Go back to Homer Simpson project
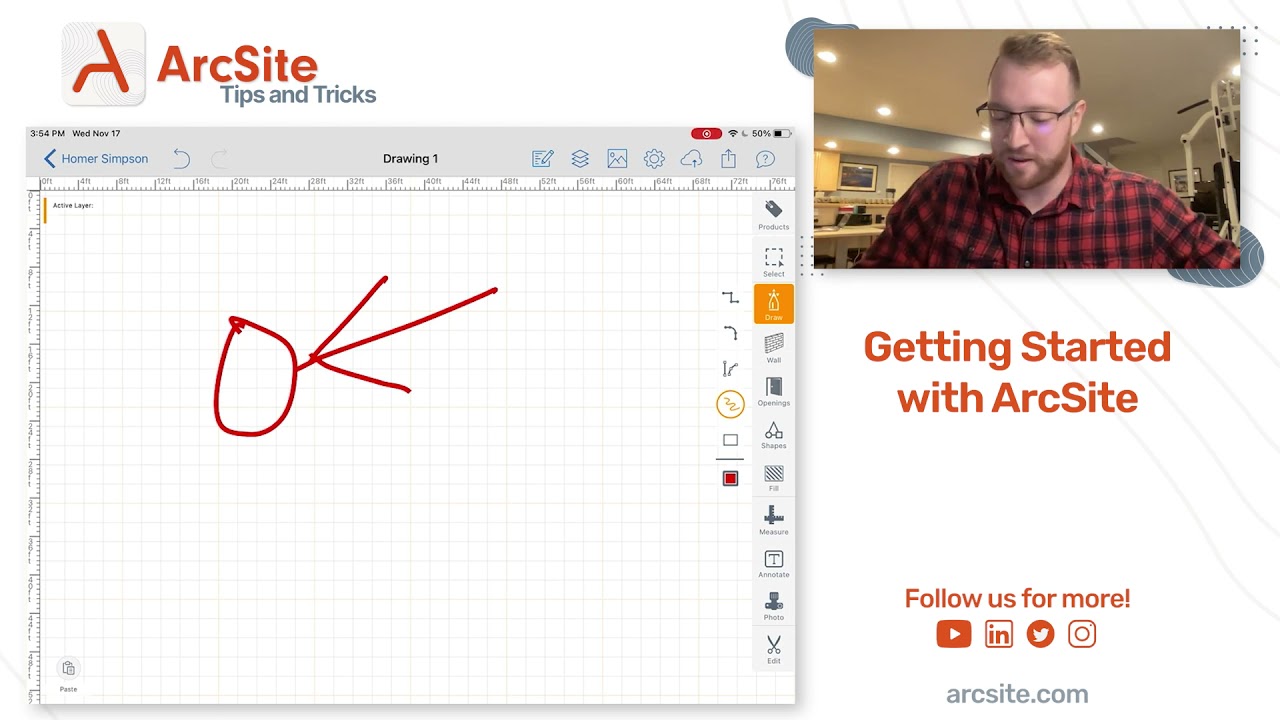 [95, 159]
